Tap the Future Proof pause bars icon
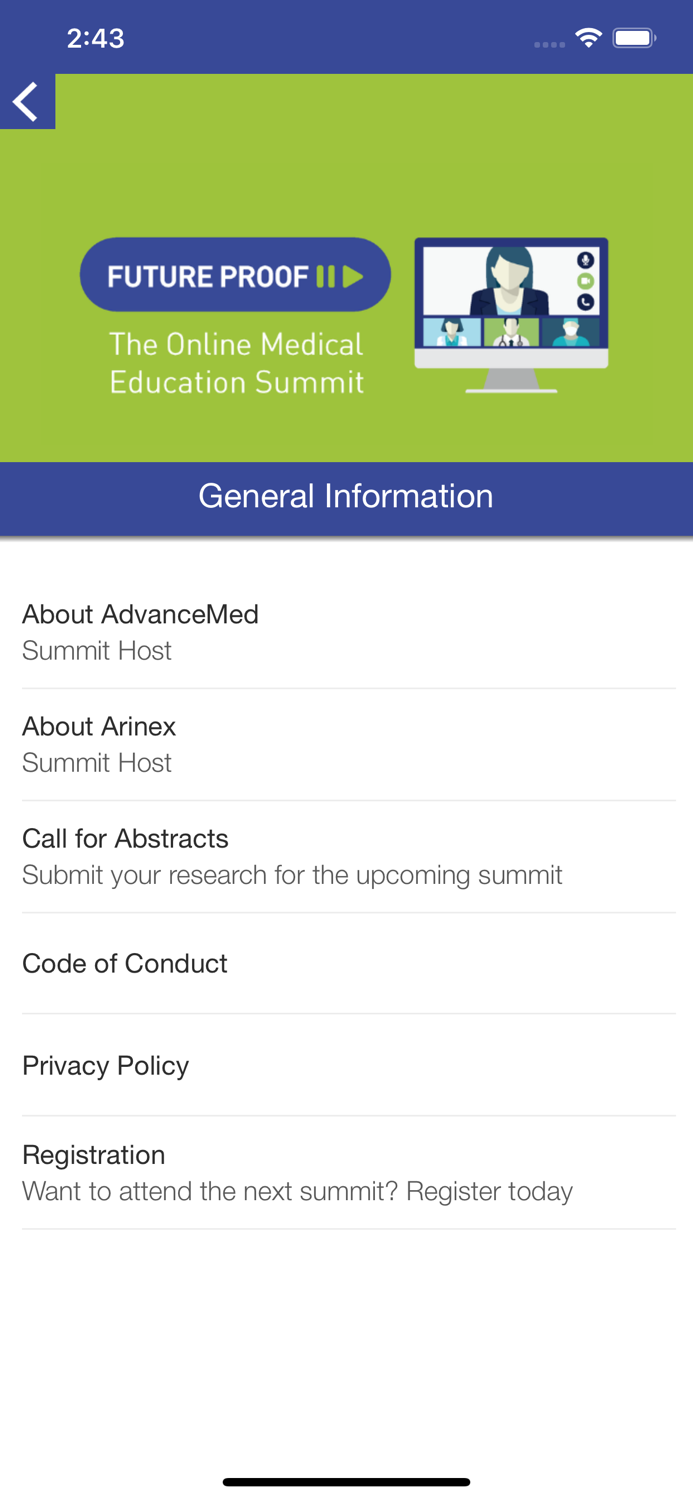Viewport: 693px width, 1500px height. pos(328,274)
